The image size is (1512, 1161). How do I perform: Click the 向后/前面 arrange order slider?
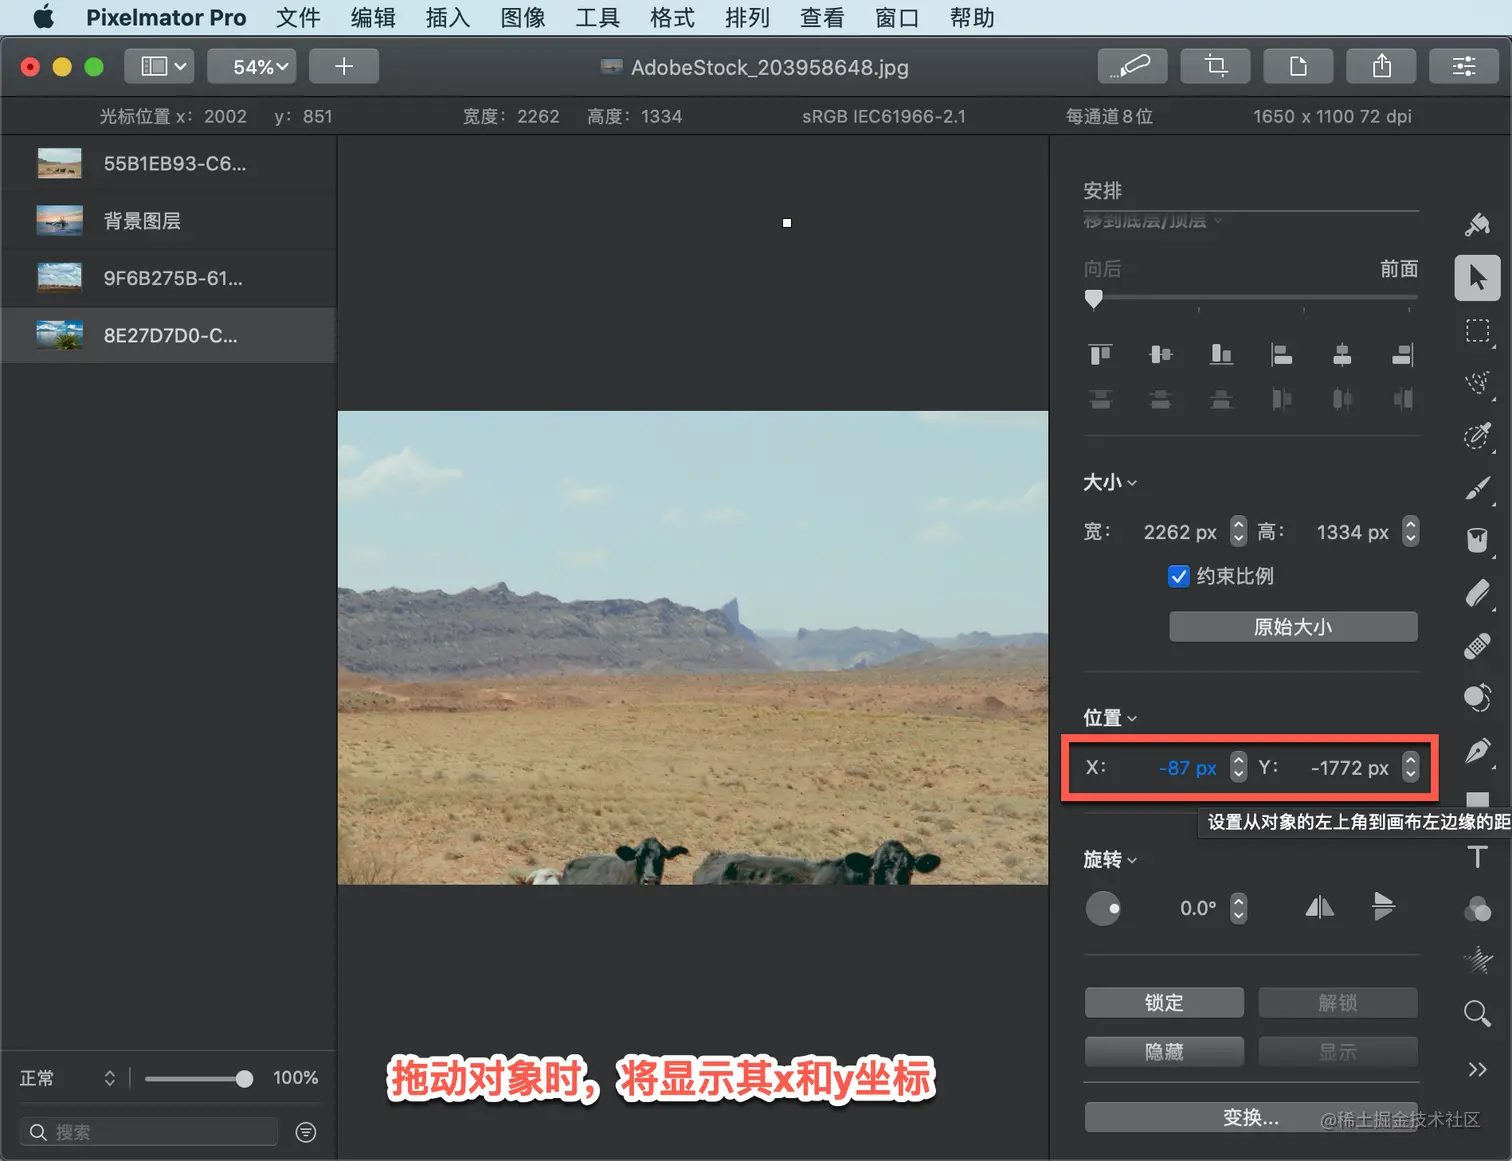pyautogui.click(x=1251, y=298)
